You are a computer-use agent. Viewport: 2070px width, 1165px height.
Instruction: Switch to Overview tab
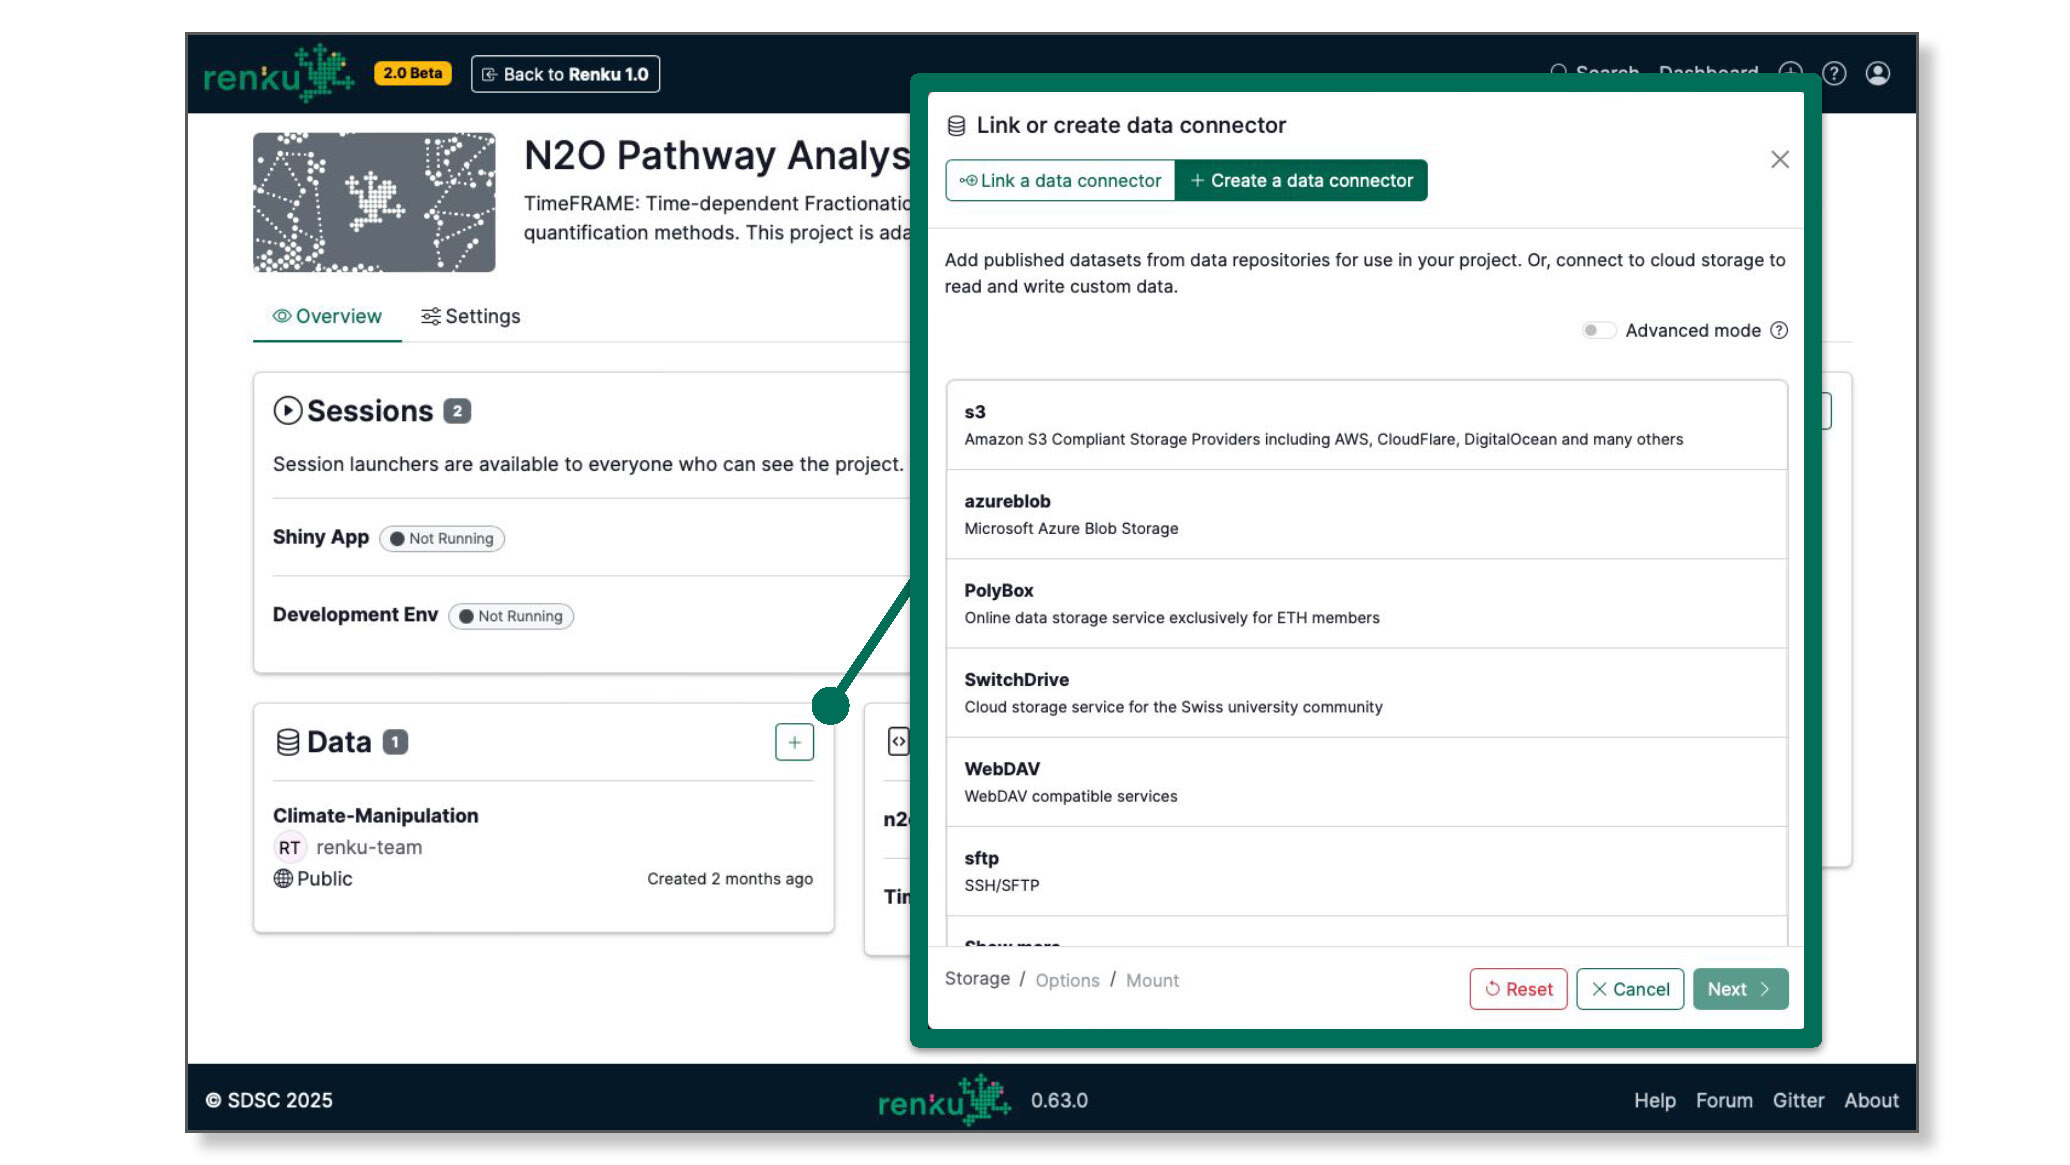[x=326, y=316]
